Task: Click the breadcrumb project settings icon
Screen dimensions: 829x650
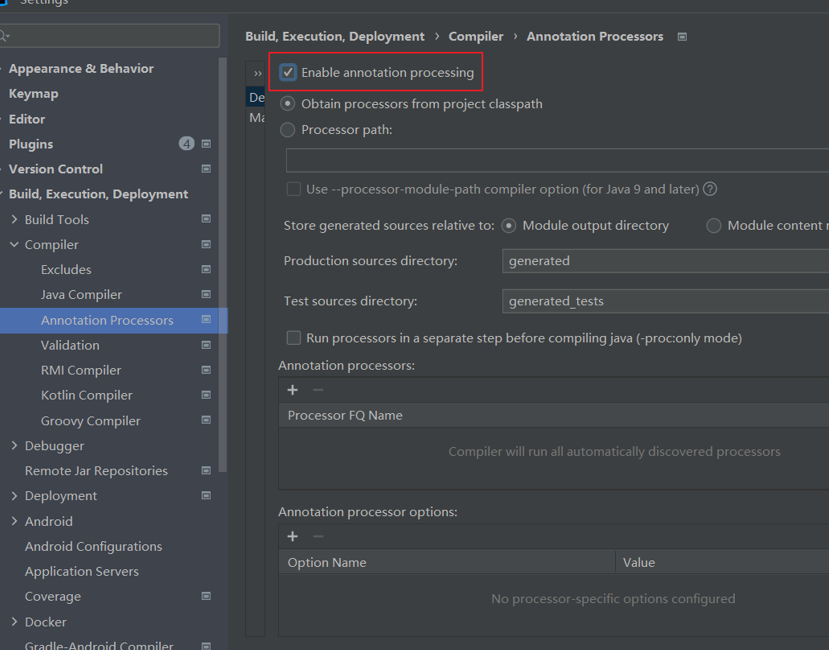Action: (x=682, y=37)
